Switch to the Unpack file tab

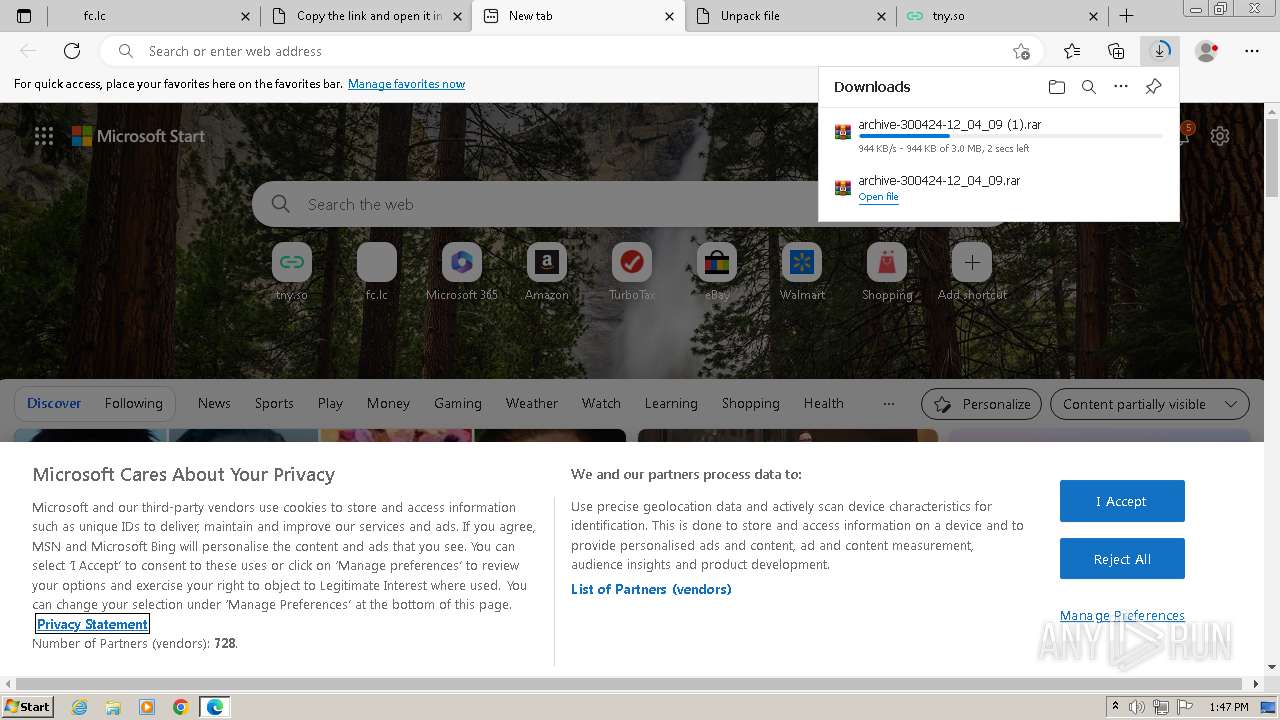(x=791, y=16)
